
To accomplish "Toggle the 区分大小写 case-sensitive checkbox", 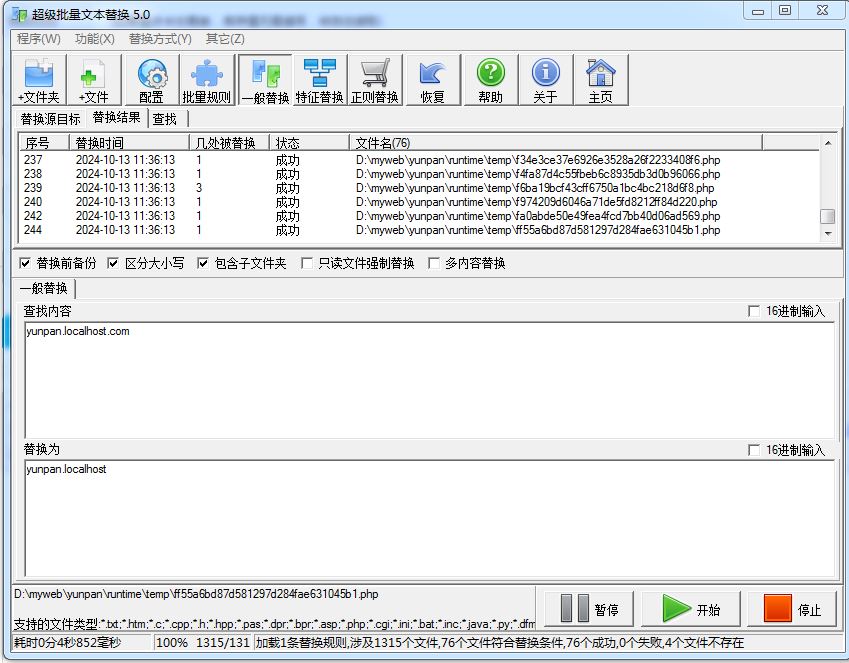I will pyautogui.click(x=113, y=264).
